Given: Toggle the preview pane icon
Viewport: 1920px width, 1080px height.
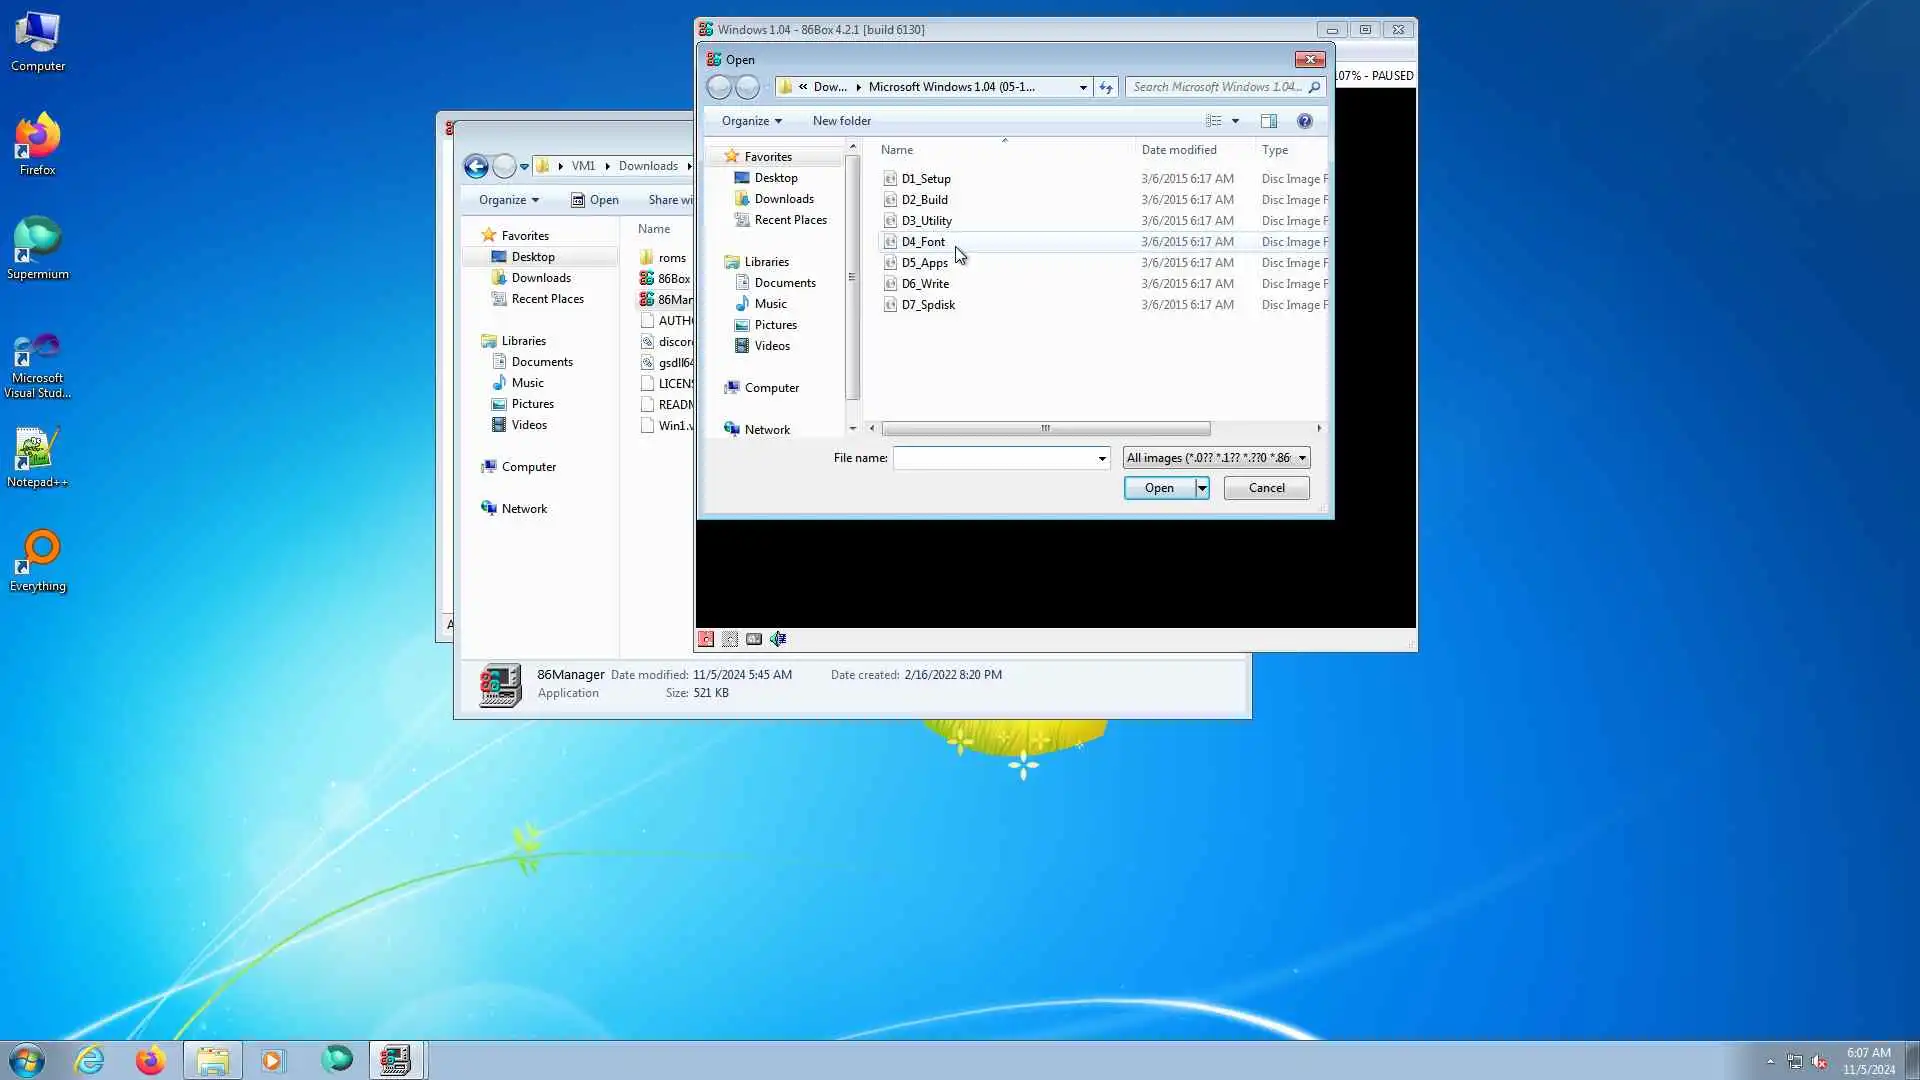Looking at the screenshot, I should coord(1268,121).
